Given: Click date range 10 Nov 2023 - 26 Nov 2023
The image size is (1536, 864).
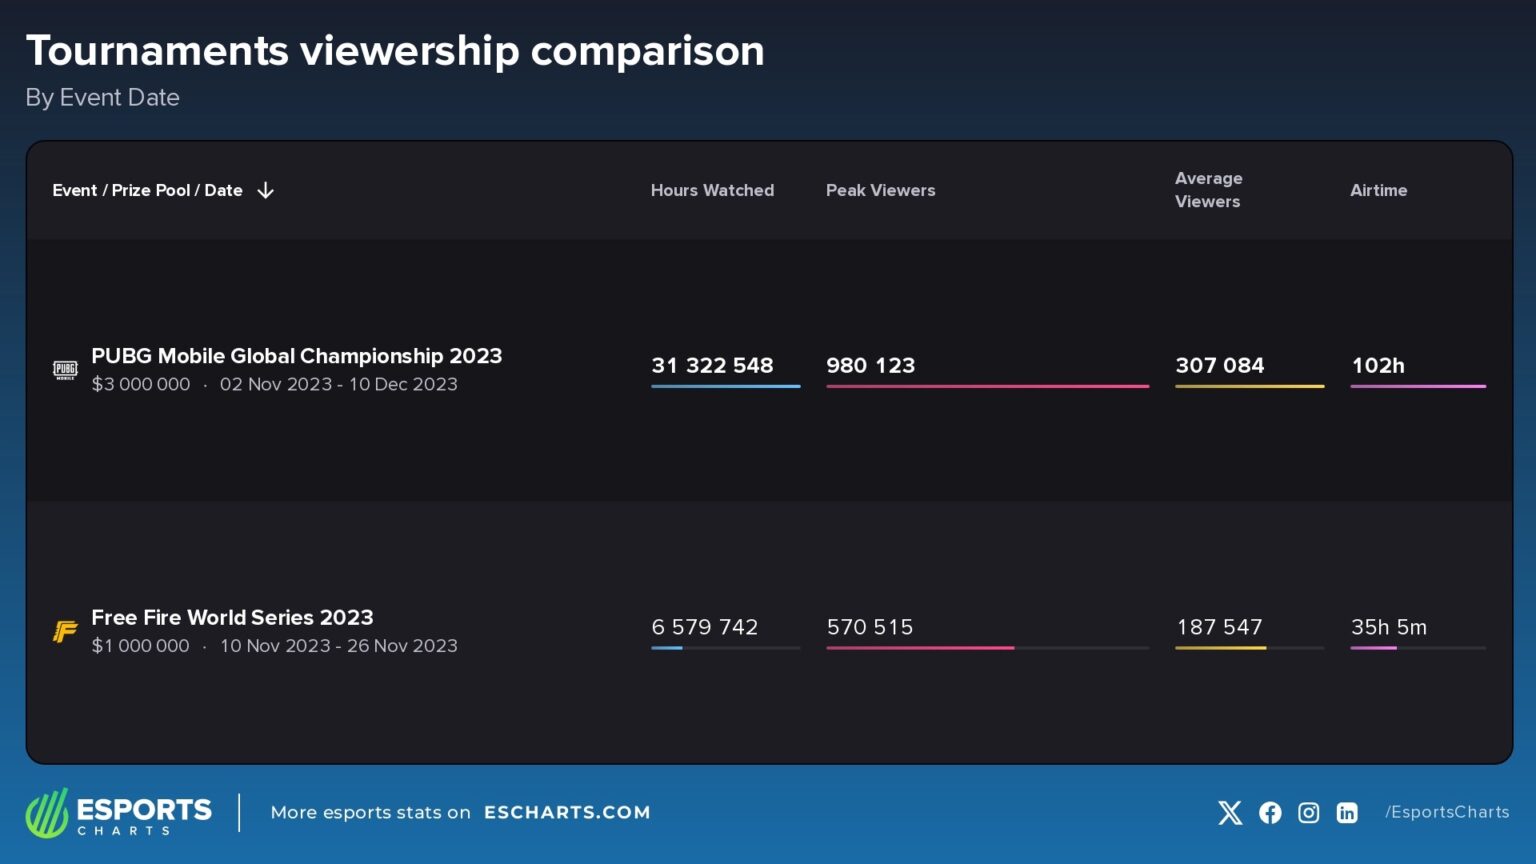Looking at the screenshot, I should pyautogui.click(x=339, y=646).
